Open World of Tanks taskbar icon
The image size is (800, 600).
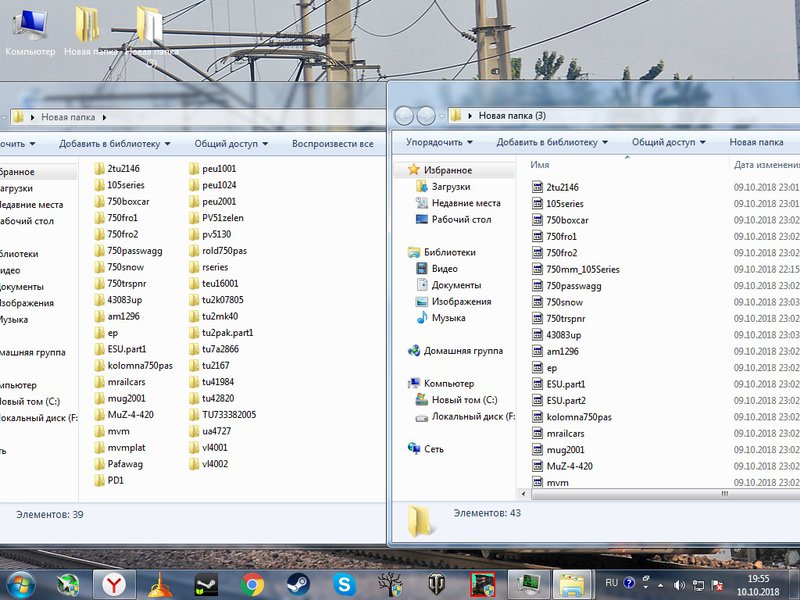(437, 584)
